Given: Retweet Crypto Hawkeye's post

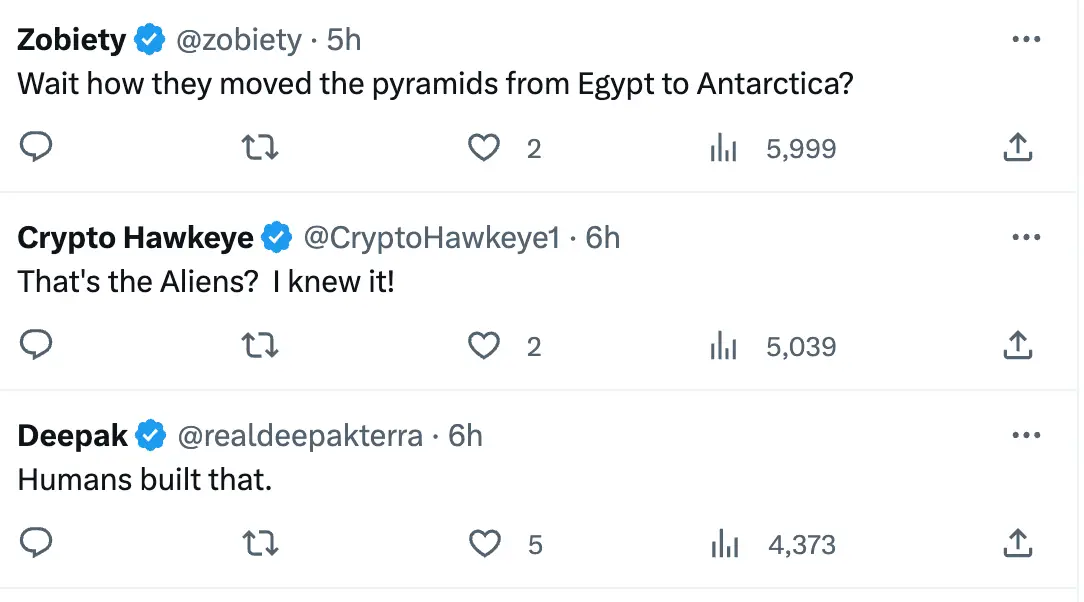Looking at the screenshot, I should tap(260, 345).
